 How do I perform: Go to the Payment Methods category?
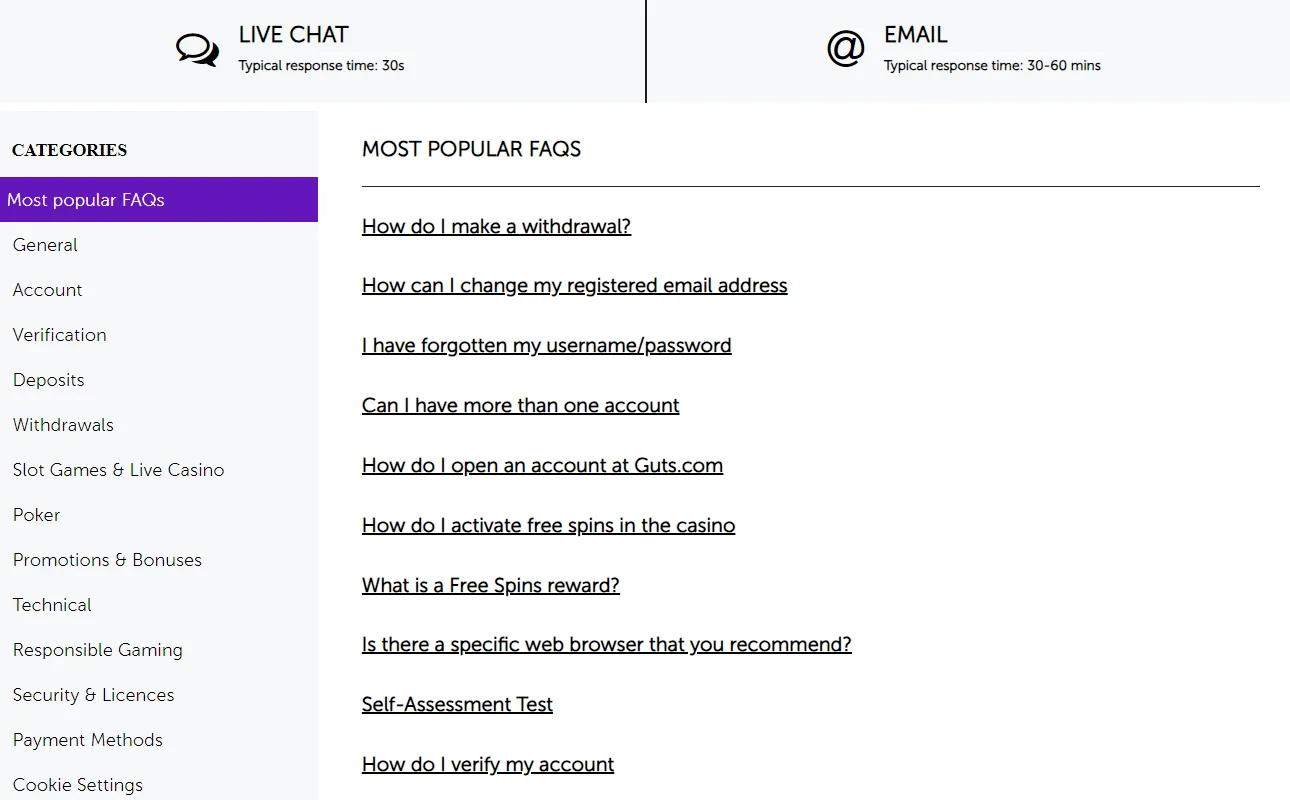pos(88,740)
